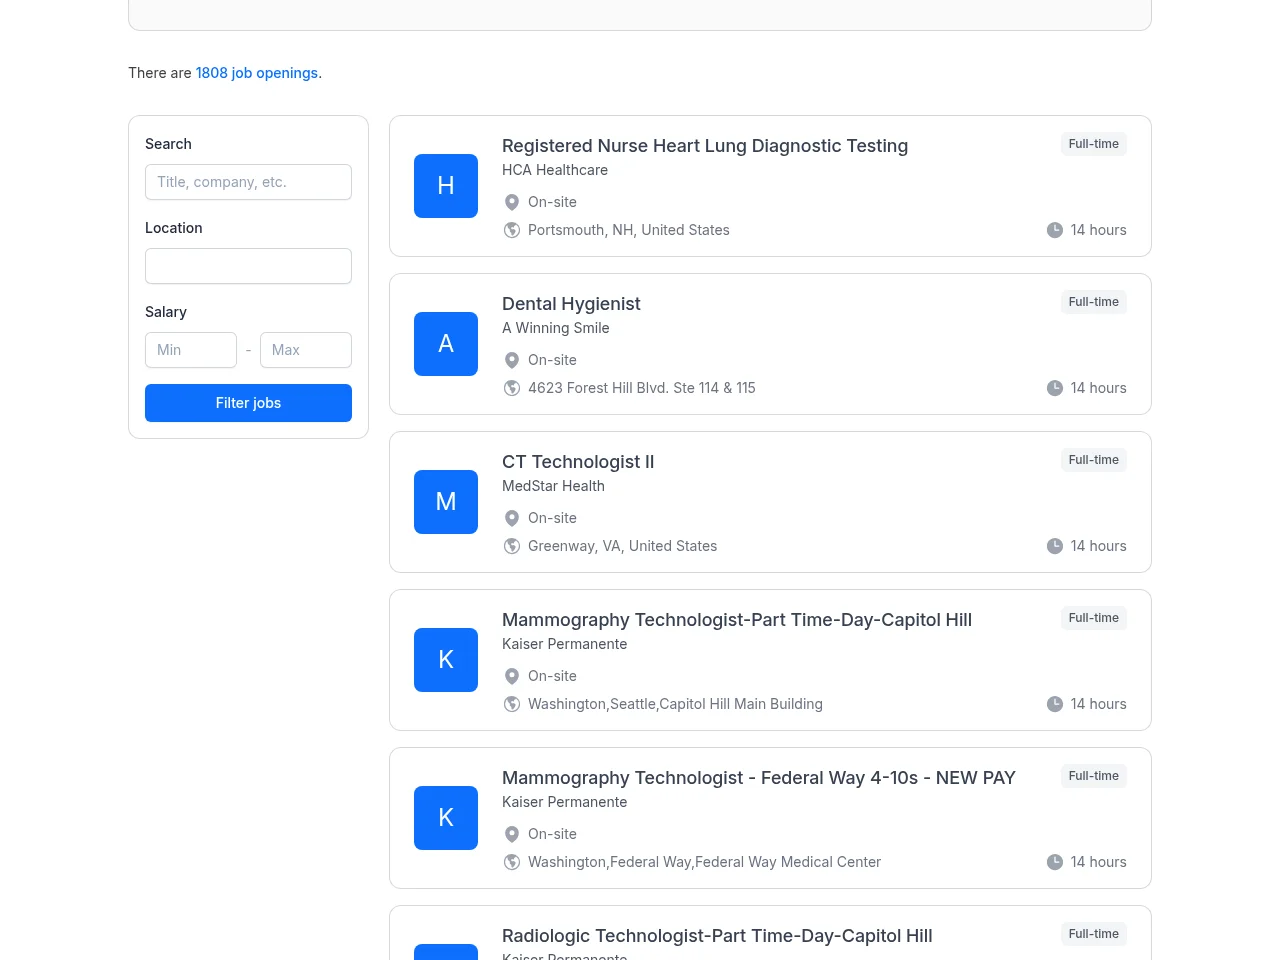
Task: Click the A Winning Smile company name
Action: (x=556, y=328)
